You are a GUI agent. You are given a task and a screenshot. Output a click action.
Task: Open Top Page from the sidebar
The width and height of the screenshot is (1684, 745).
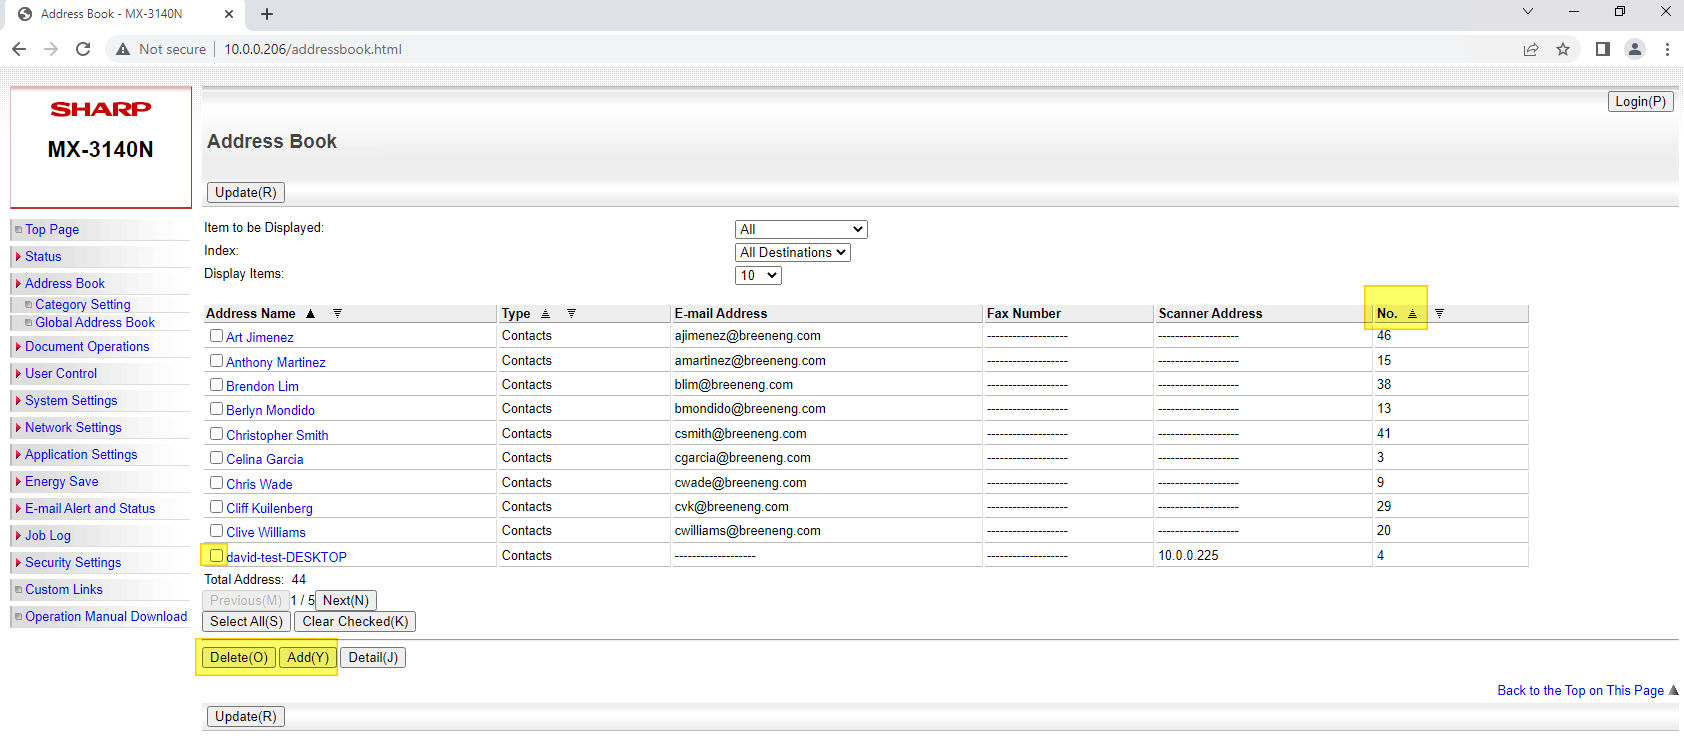coord(52,229)
